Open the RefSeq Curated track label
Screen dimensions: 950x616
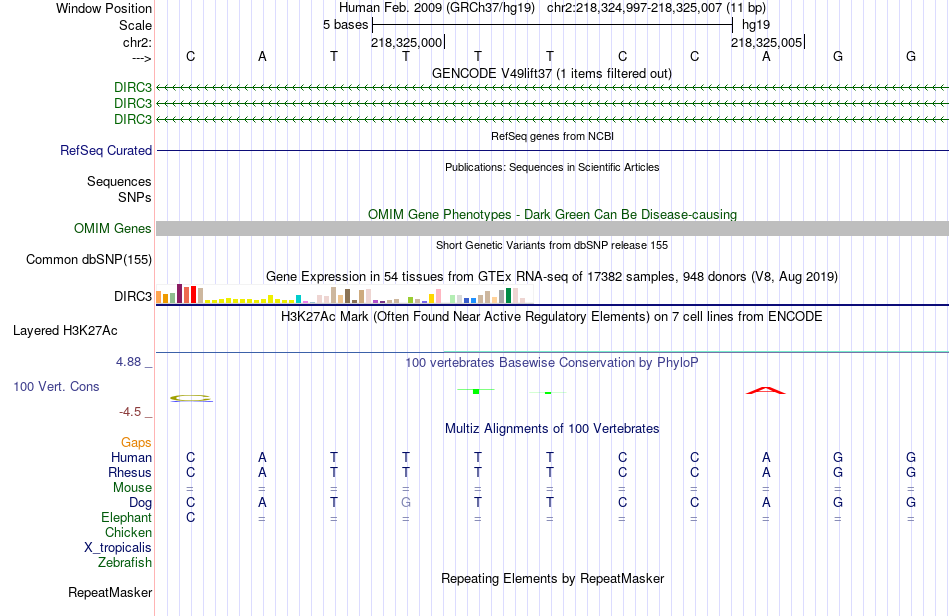tap(106, 150)
